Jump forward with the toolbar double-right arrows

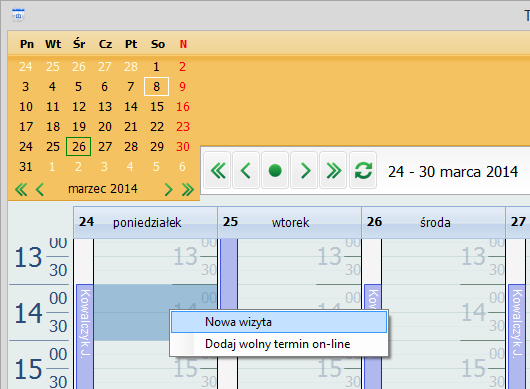pyautogui.click(x=333, y=170)
